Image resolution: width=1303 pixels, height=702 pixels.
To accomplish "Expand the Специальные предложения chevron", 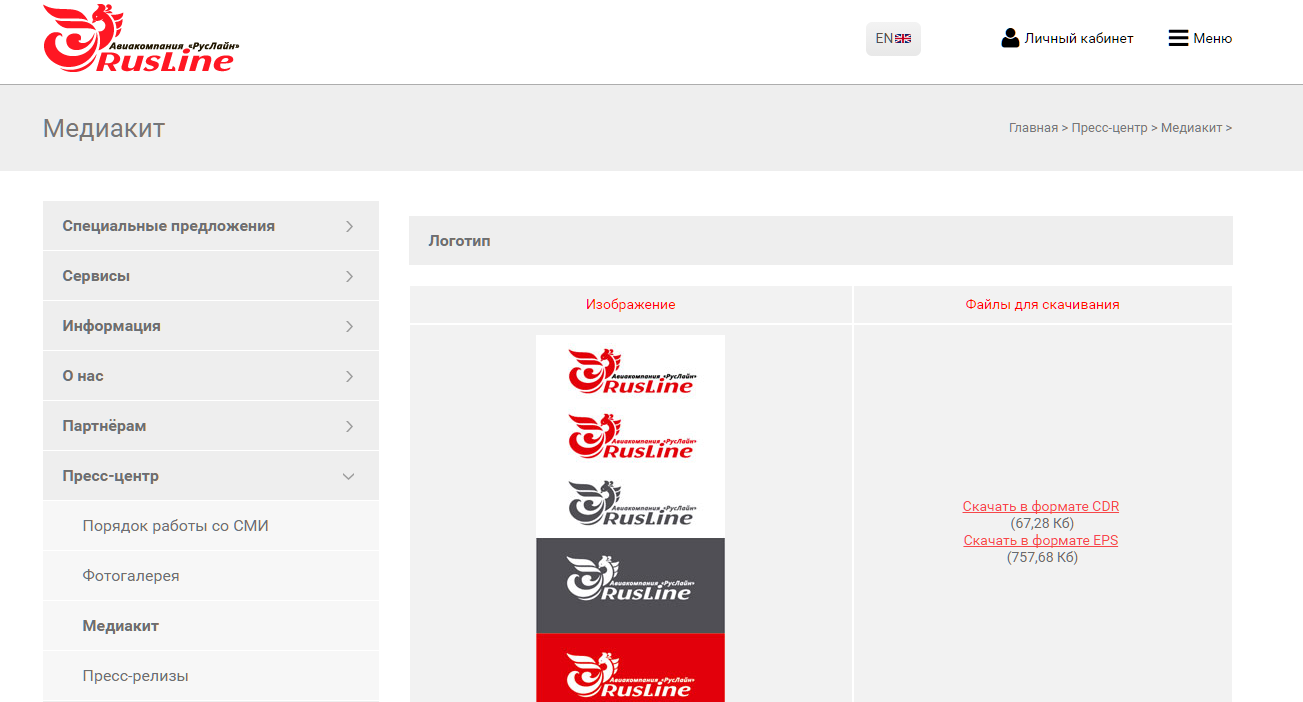I will coord(349,226).
